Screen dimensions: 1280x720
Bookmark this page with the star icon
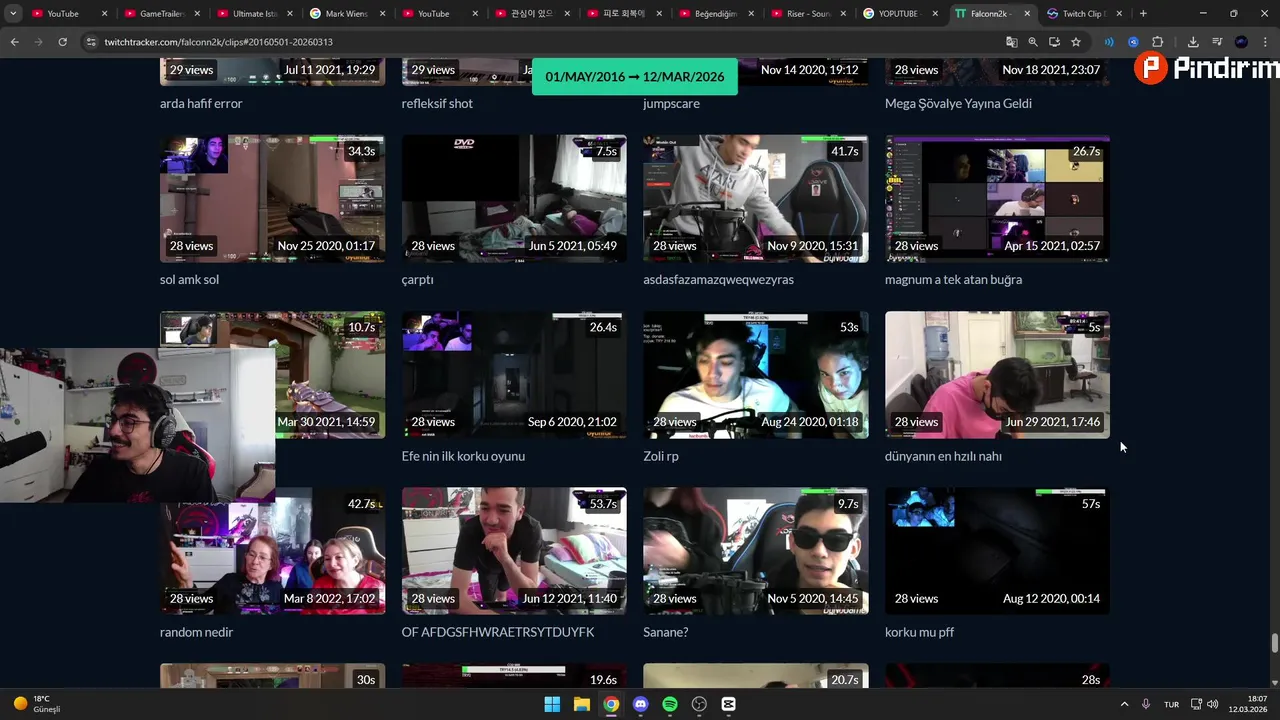(1076, 42)
